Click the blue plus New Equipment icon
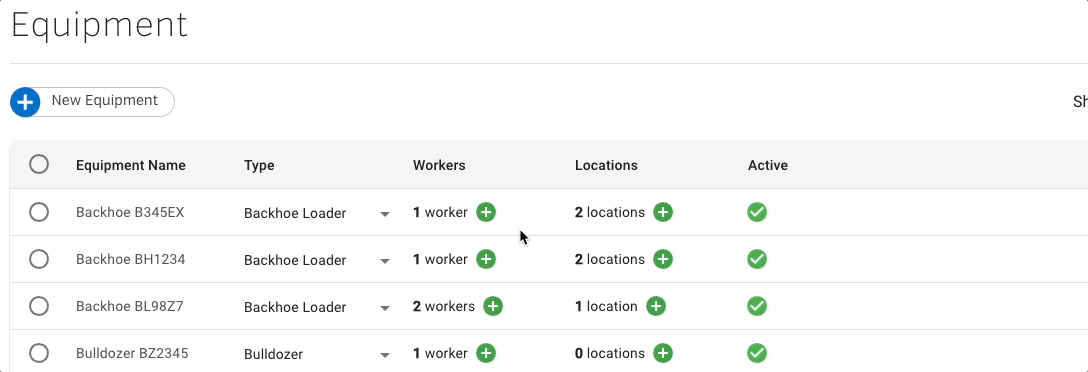The image size is (1088, 372). [25, 102]
